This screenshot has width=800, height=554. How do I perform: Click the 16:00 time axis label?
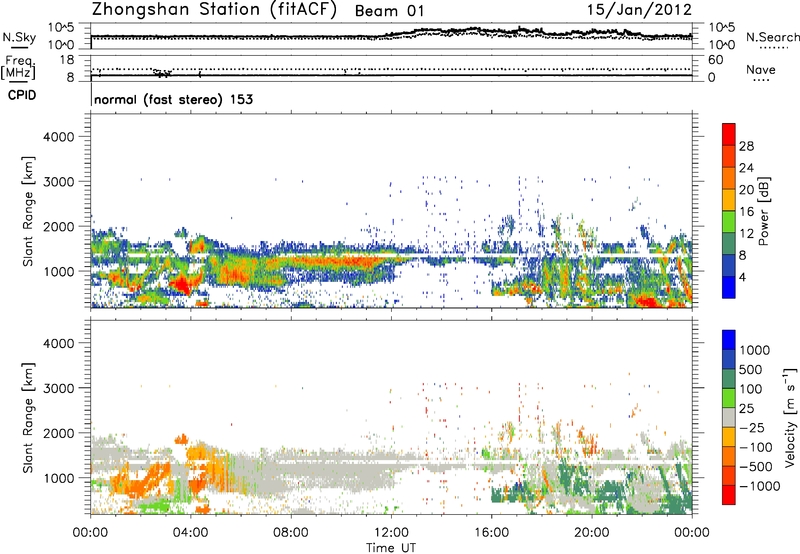pos(491,533)
